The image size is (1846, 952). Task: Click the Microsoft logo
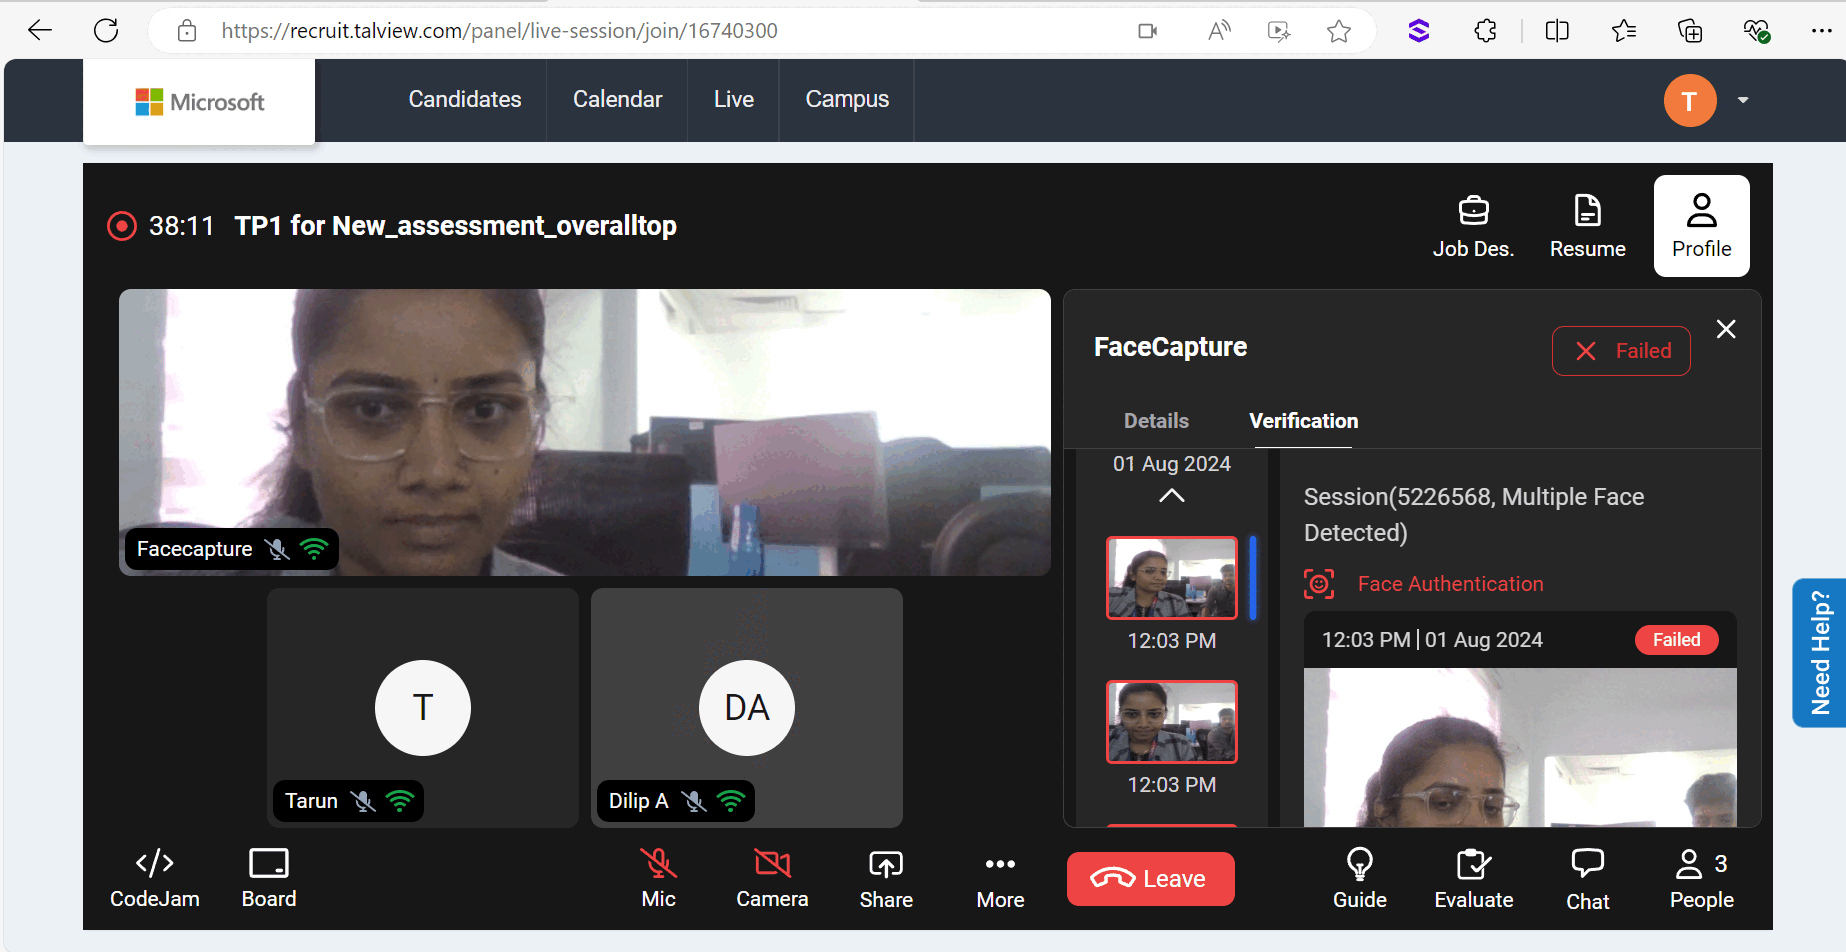[200, 102]
